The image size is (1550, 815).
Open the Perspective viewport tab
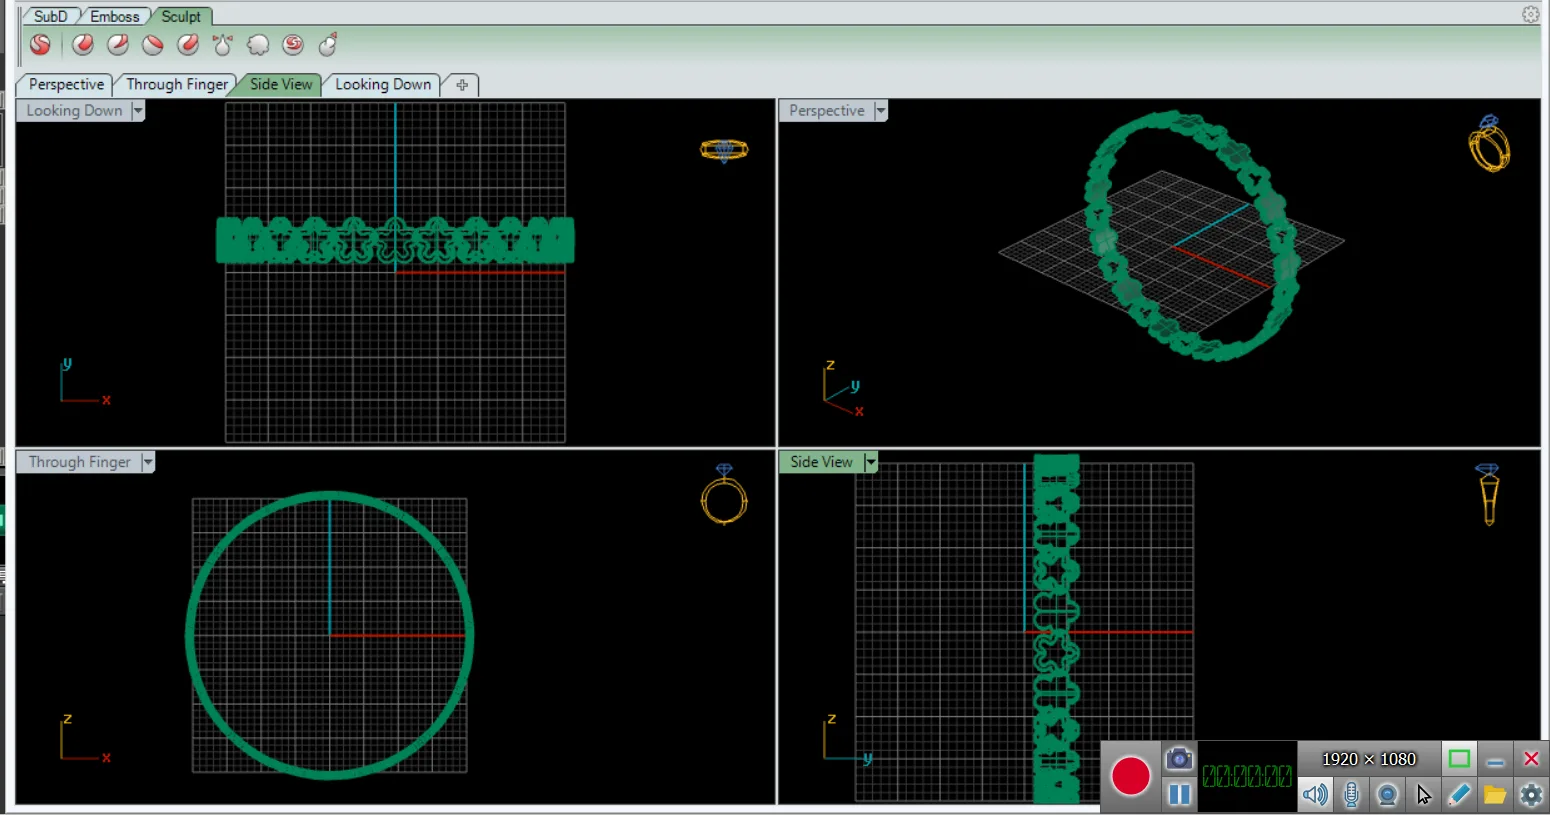[66, 85]
